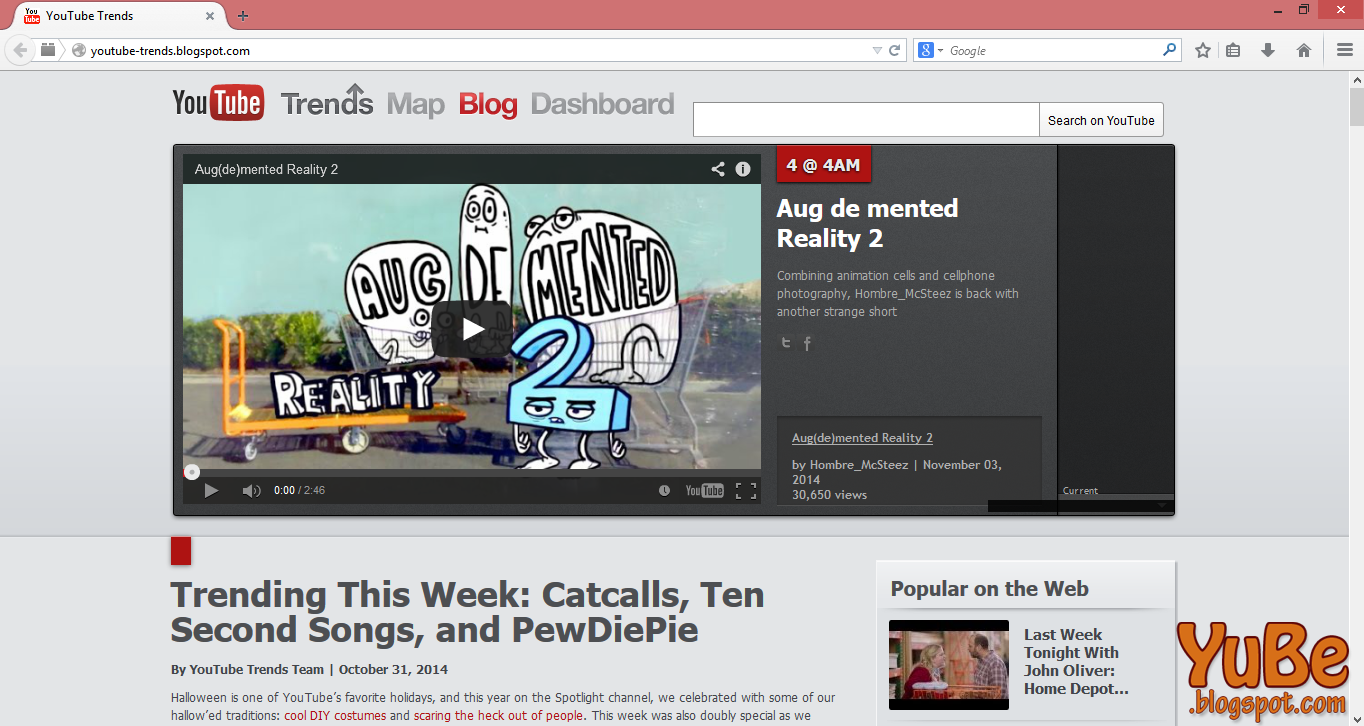Click the globe site identity icon
This screenshot has width=1364, height=726.
tap(79, 50)
